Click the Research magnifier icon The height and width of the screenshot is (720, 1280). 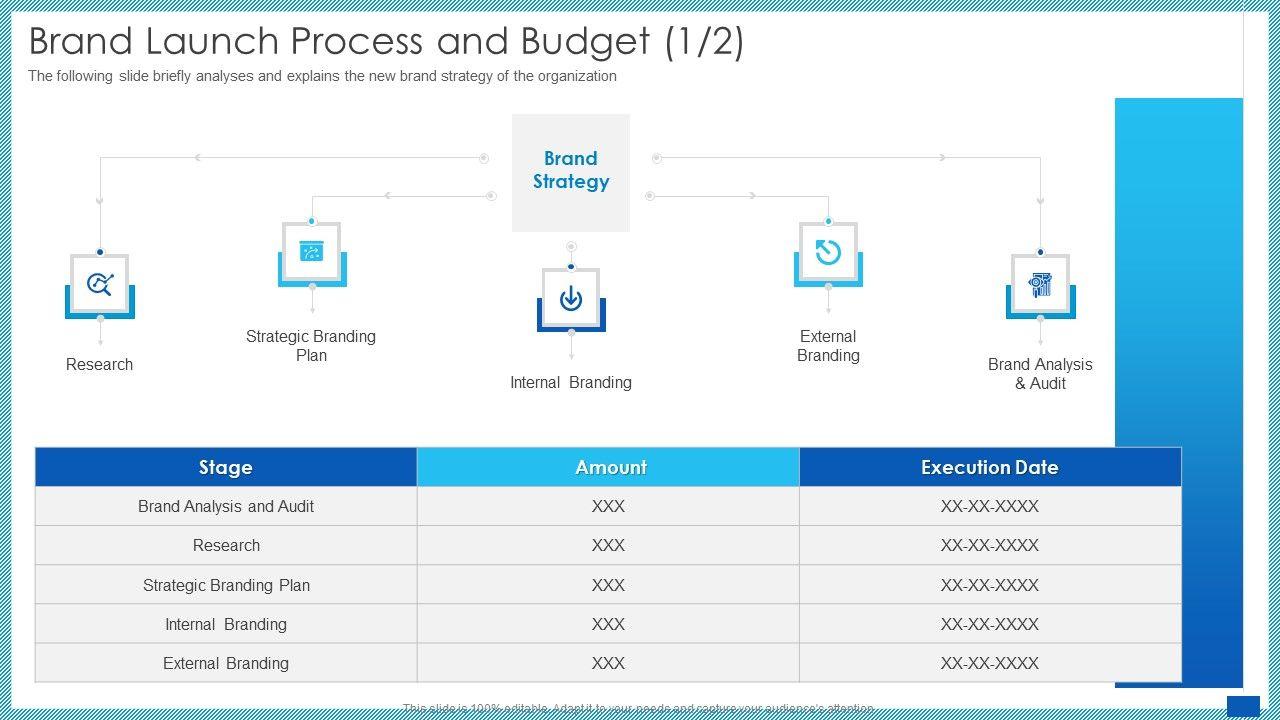tap(100, 284)
